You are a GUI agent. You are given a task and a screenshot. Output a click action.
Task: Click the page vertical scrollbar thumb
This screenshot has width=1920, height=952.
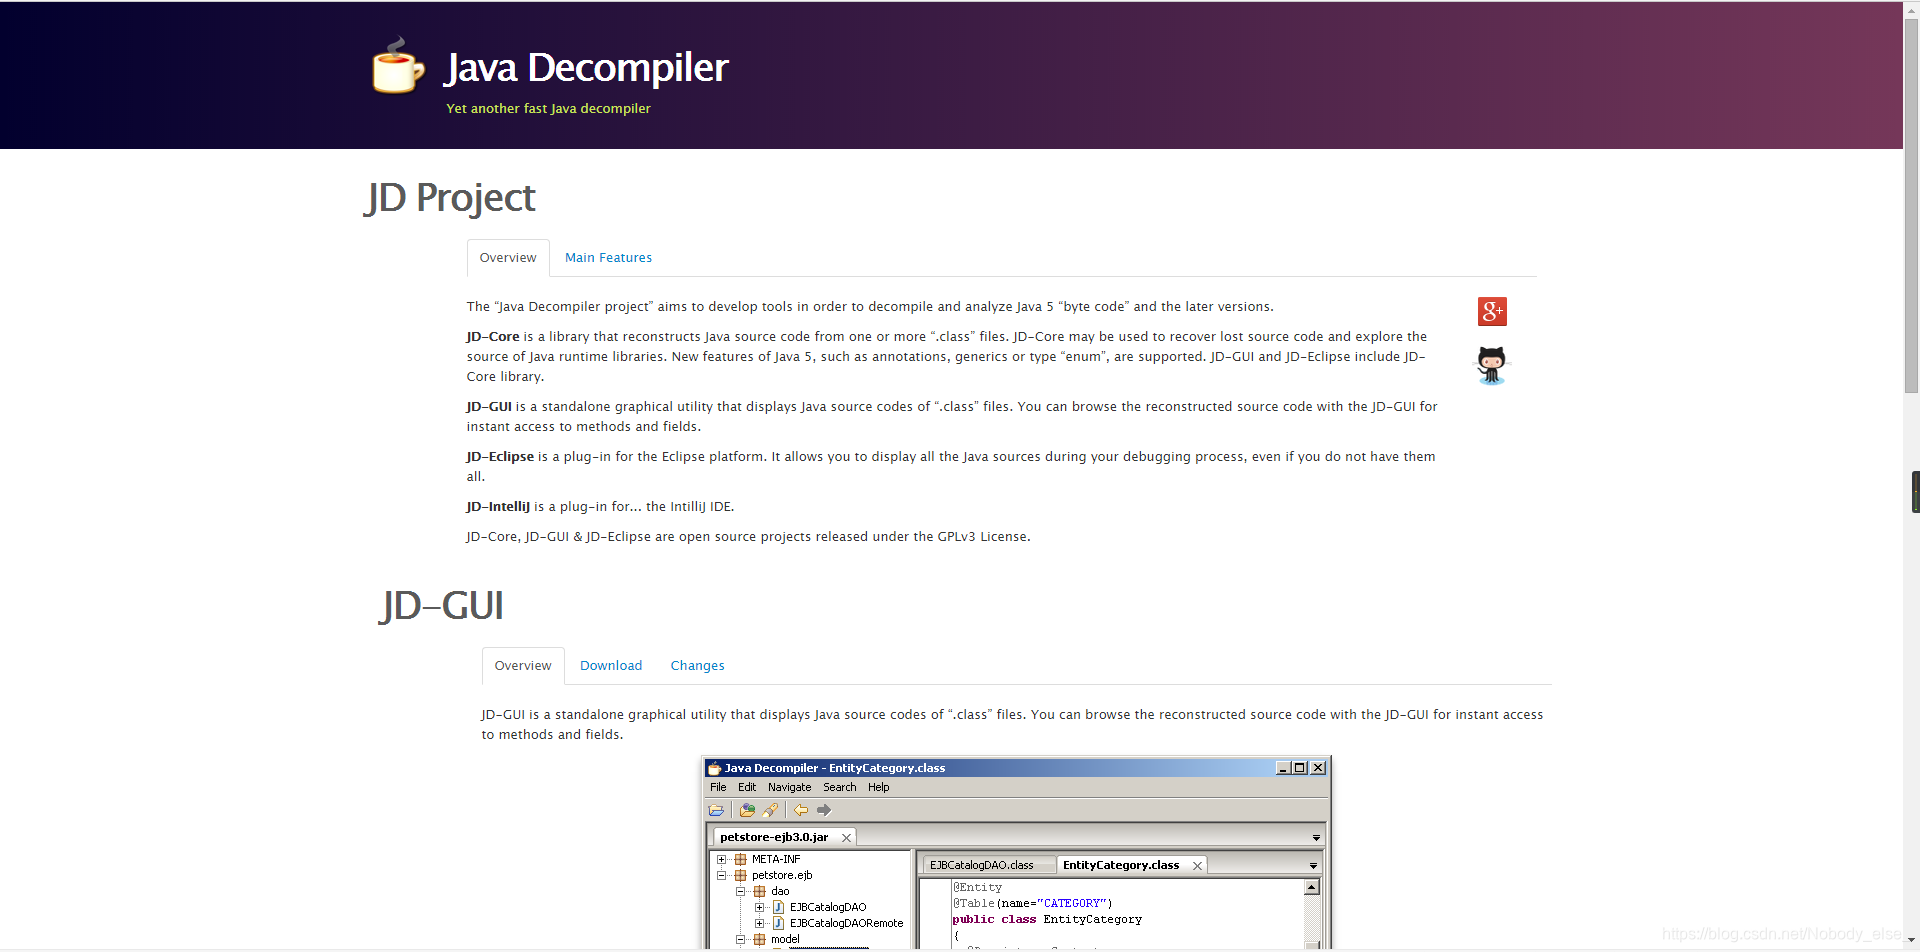pyautogui.click(x=1911, y=206)
